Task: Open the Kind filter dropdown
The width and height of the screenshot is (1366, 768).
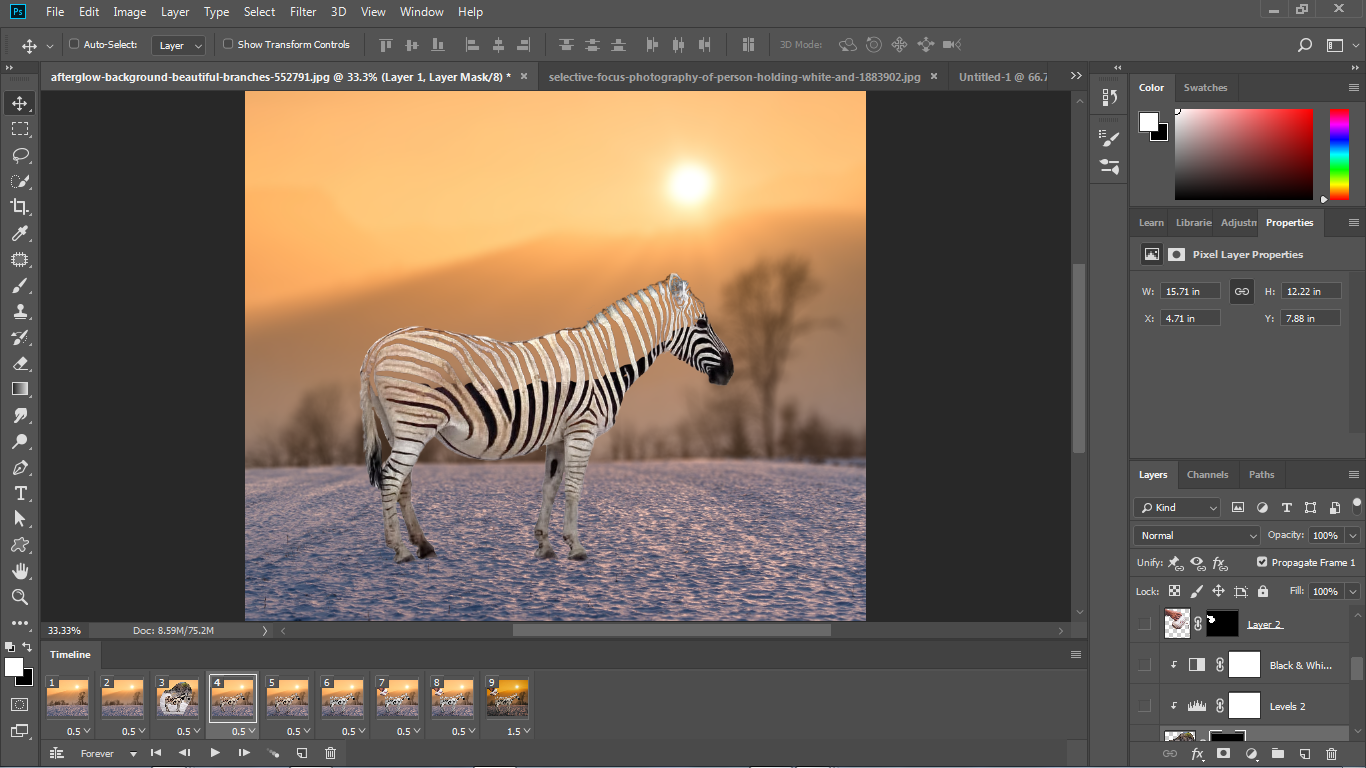Action: (1177, 508)
